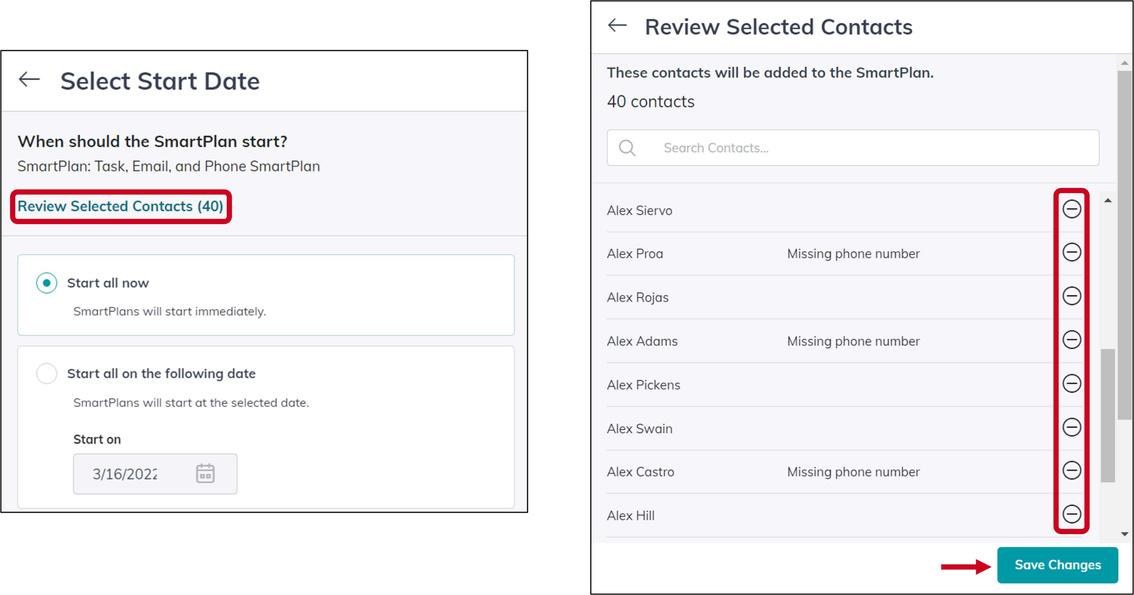The image size is (1134, 595).
Task: Remove Alex Rojas from the SmartPlan
Action: click(1071, 296)
